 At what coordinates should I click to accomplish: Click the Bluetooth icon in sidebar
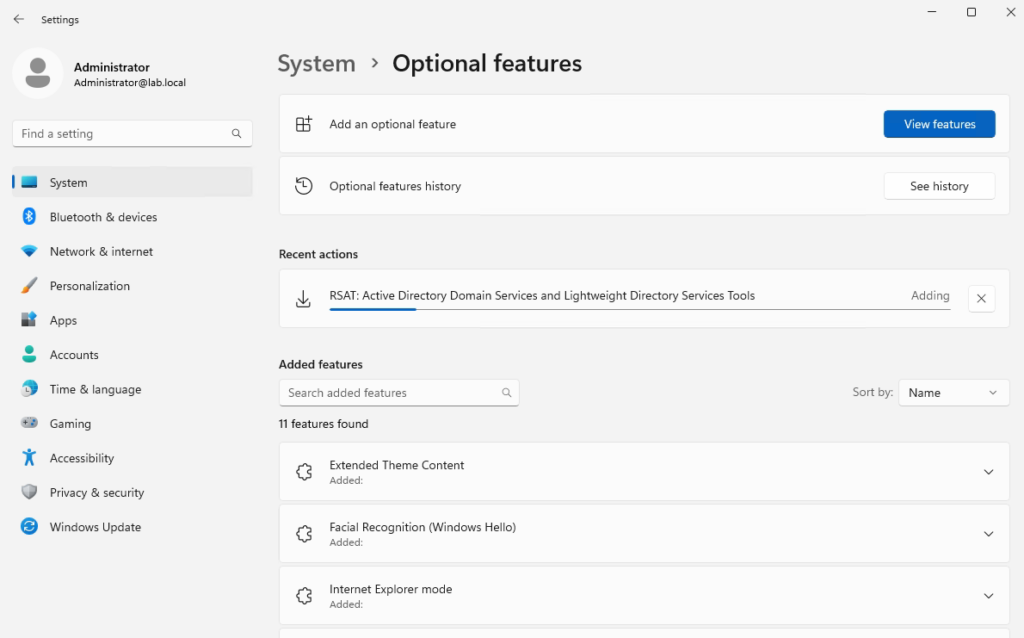point(29,217)
